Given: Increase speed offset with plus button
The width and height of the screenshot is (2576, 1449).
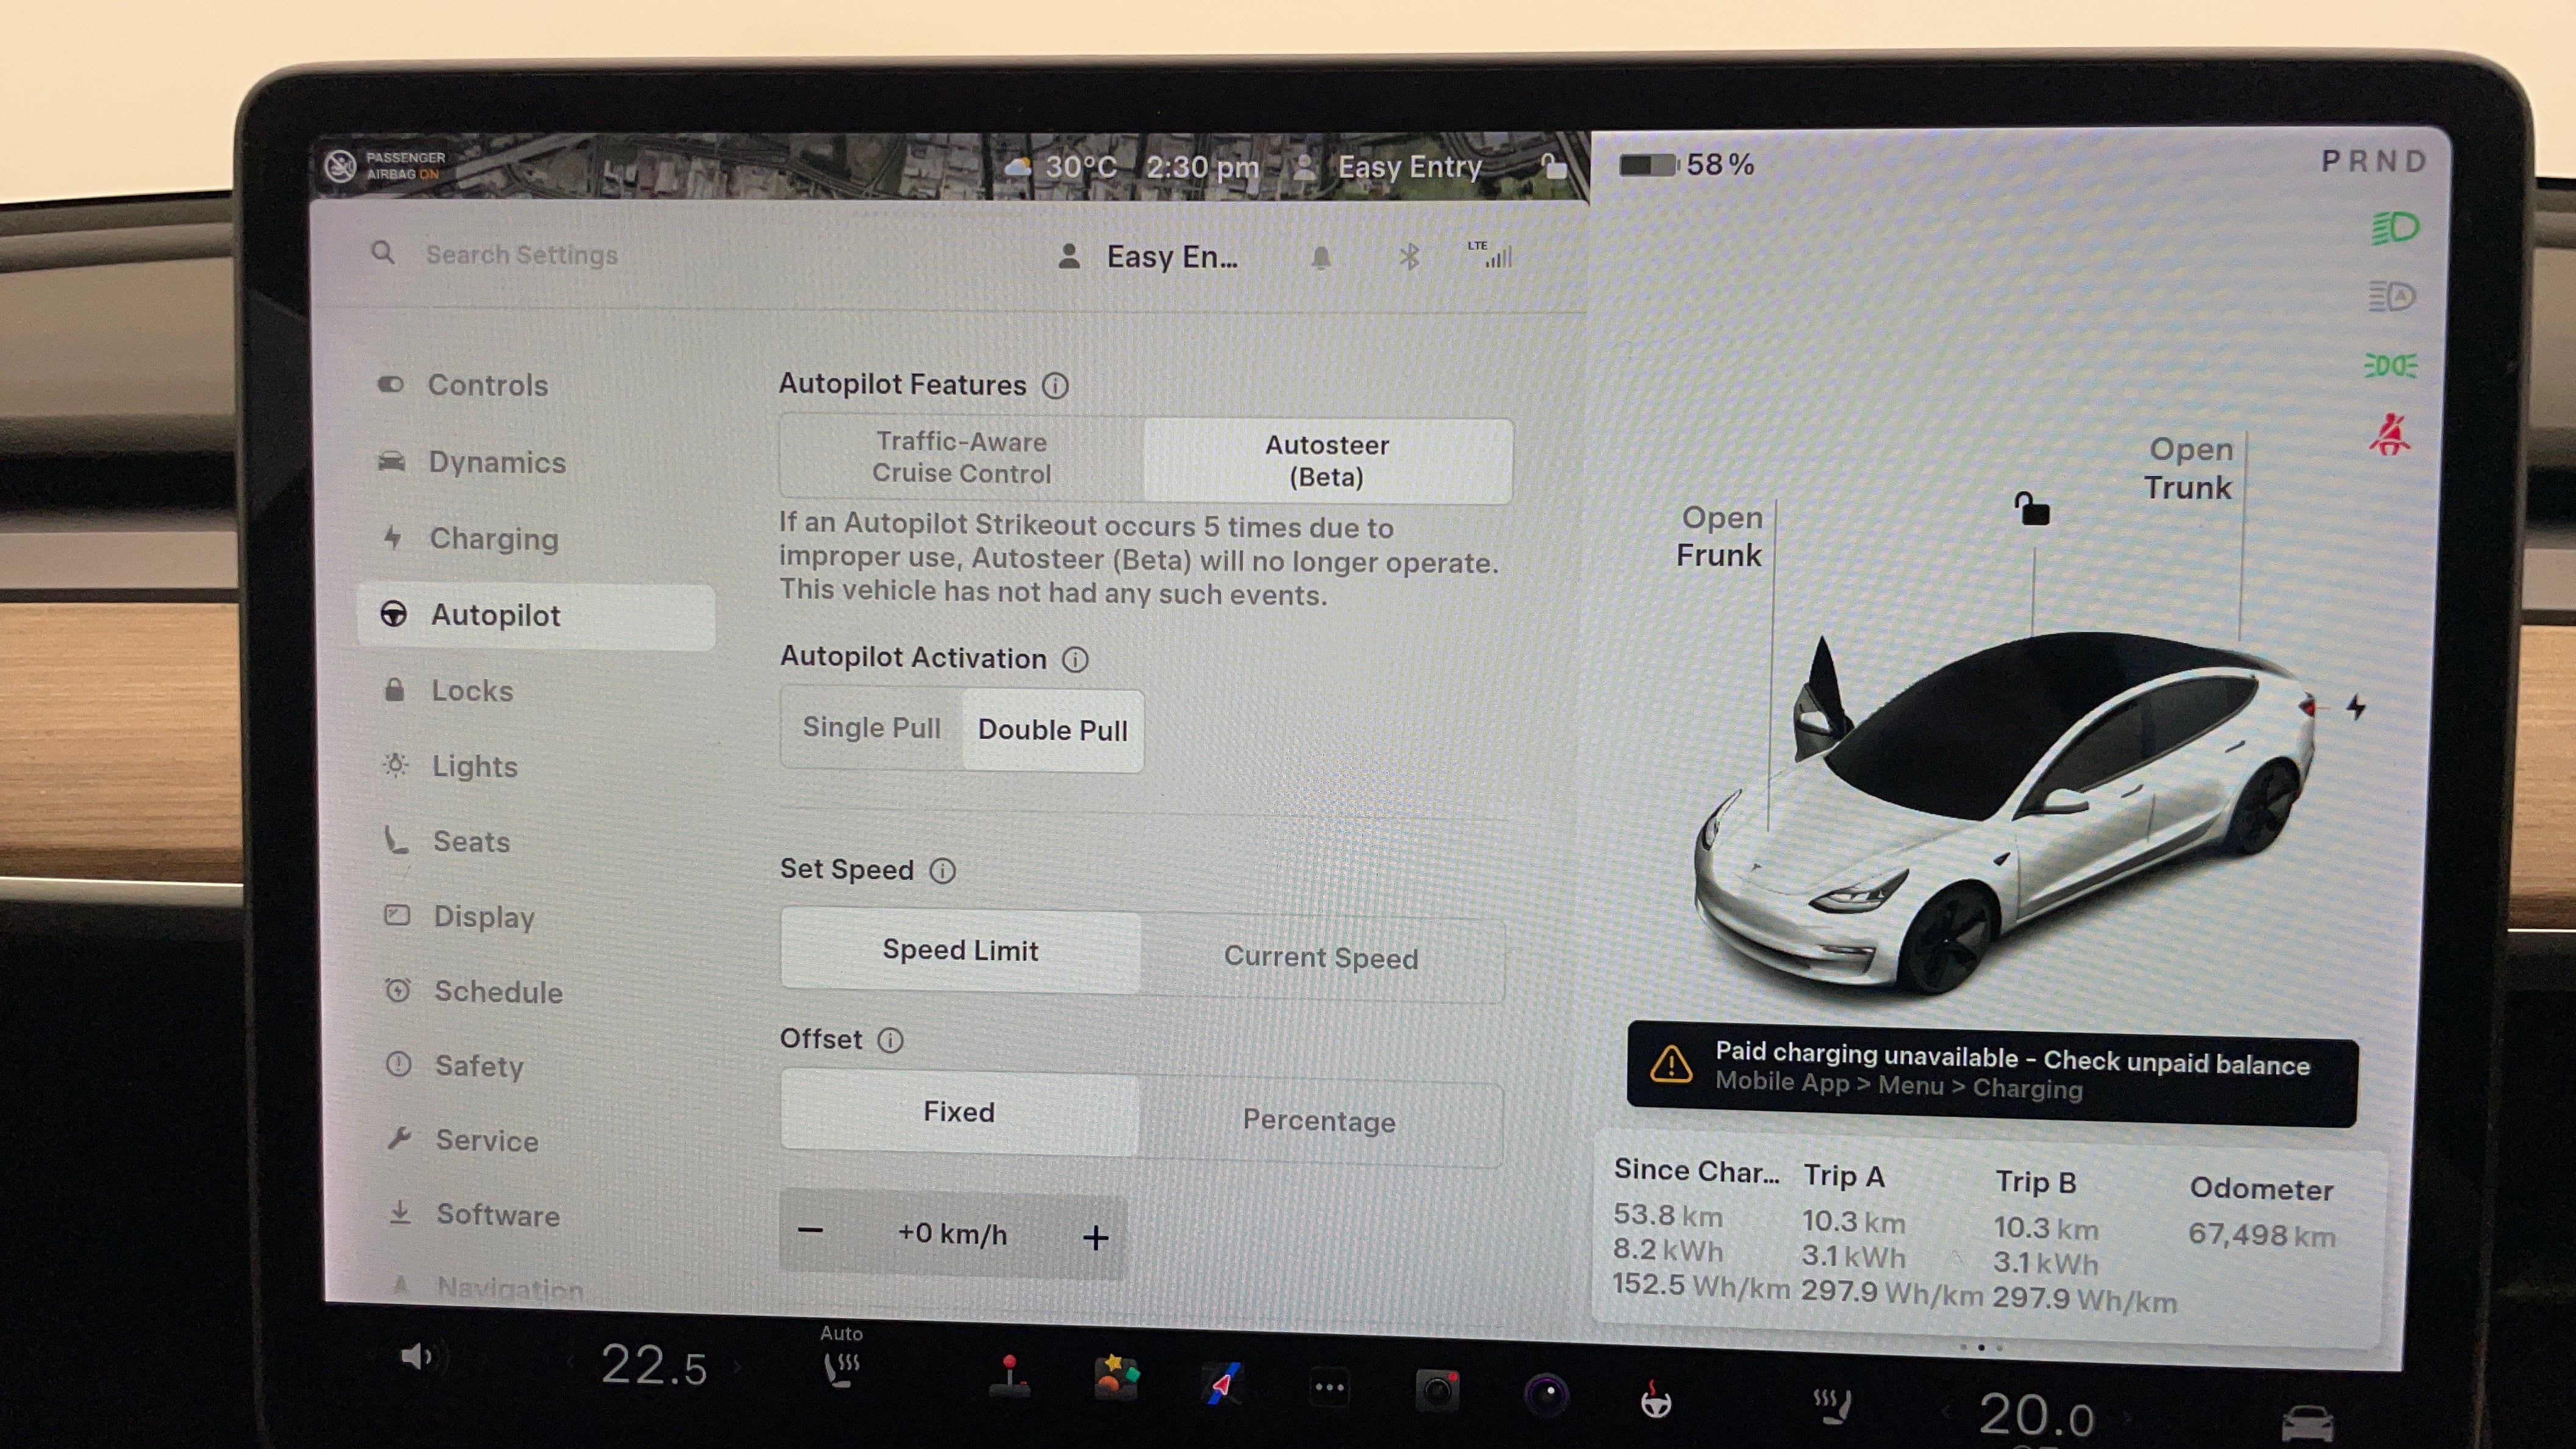Looking at the screenshot, I should [1095, 1237].
